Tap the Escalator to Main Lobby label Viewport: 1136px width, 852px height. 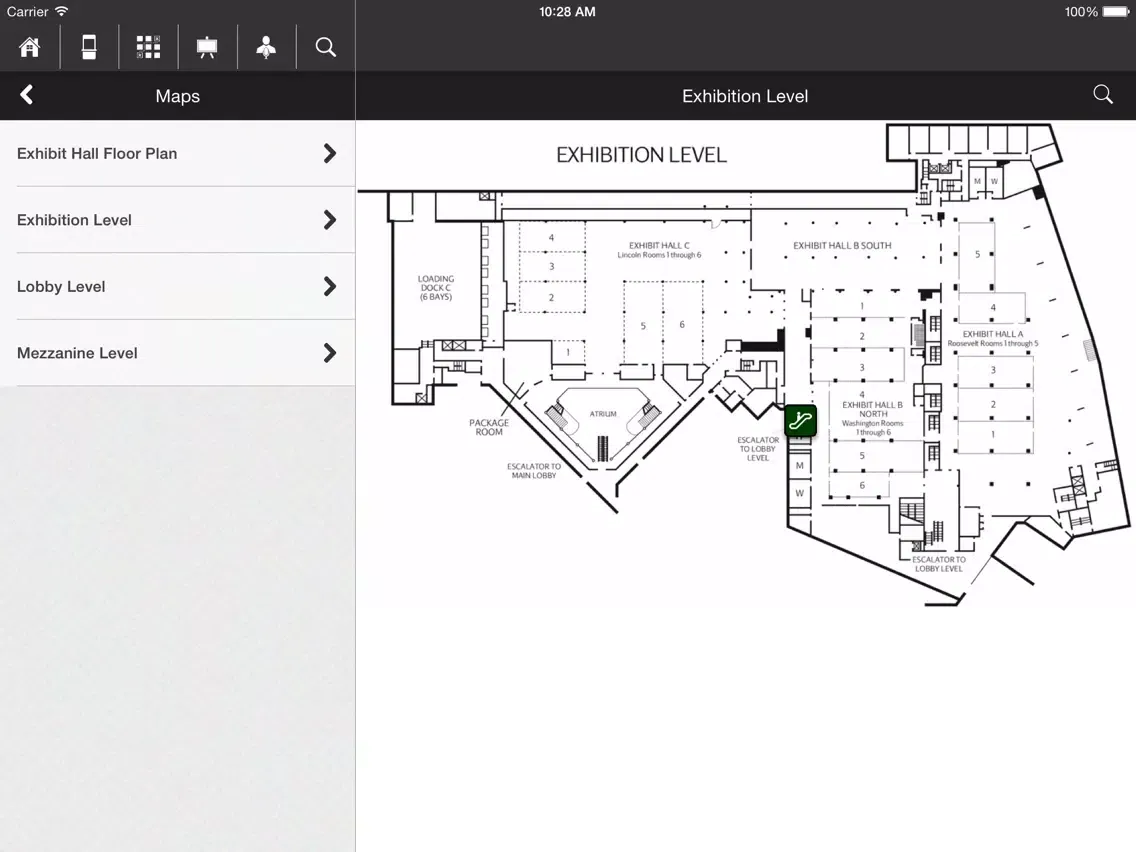pyautogui.click(x=534, y=471)
